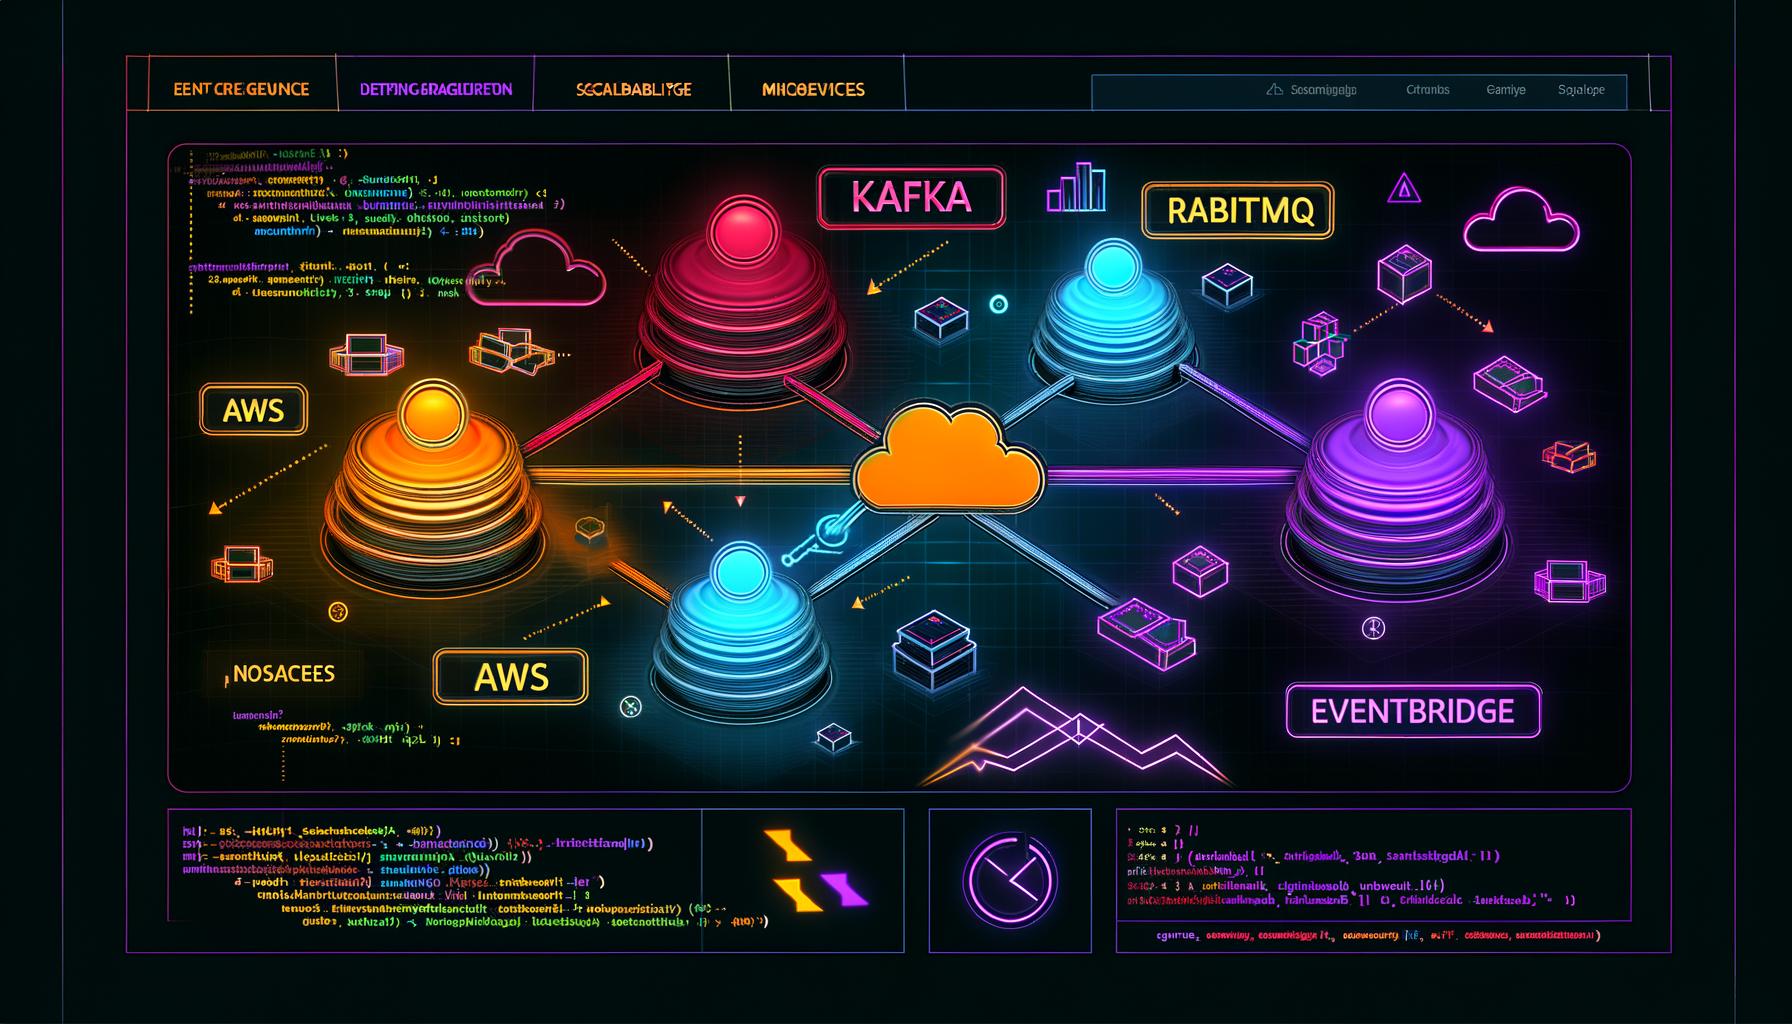Click the circular gauge icon in bottom center panel
This screenshot has width=1792, height=1024.
click(x=1010, y=878)
